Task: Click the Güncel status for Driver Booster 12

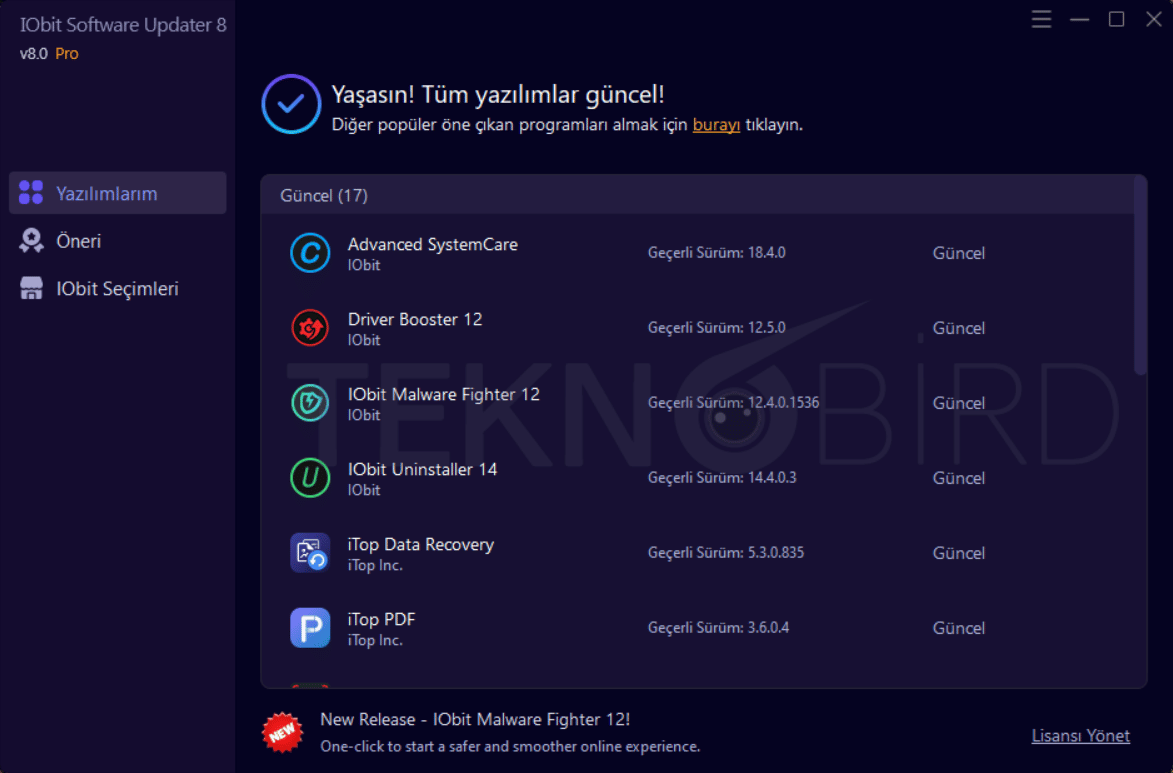Action: pyautogui.click(x=958, y=328)
